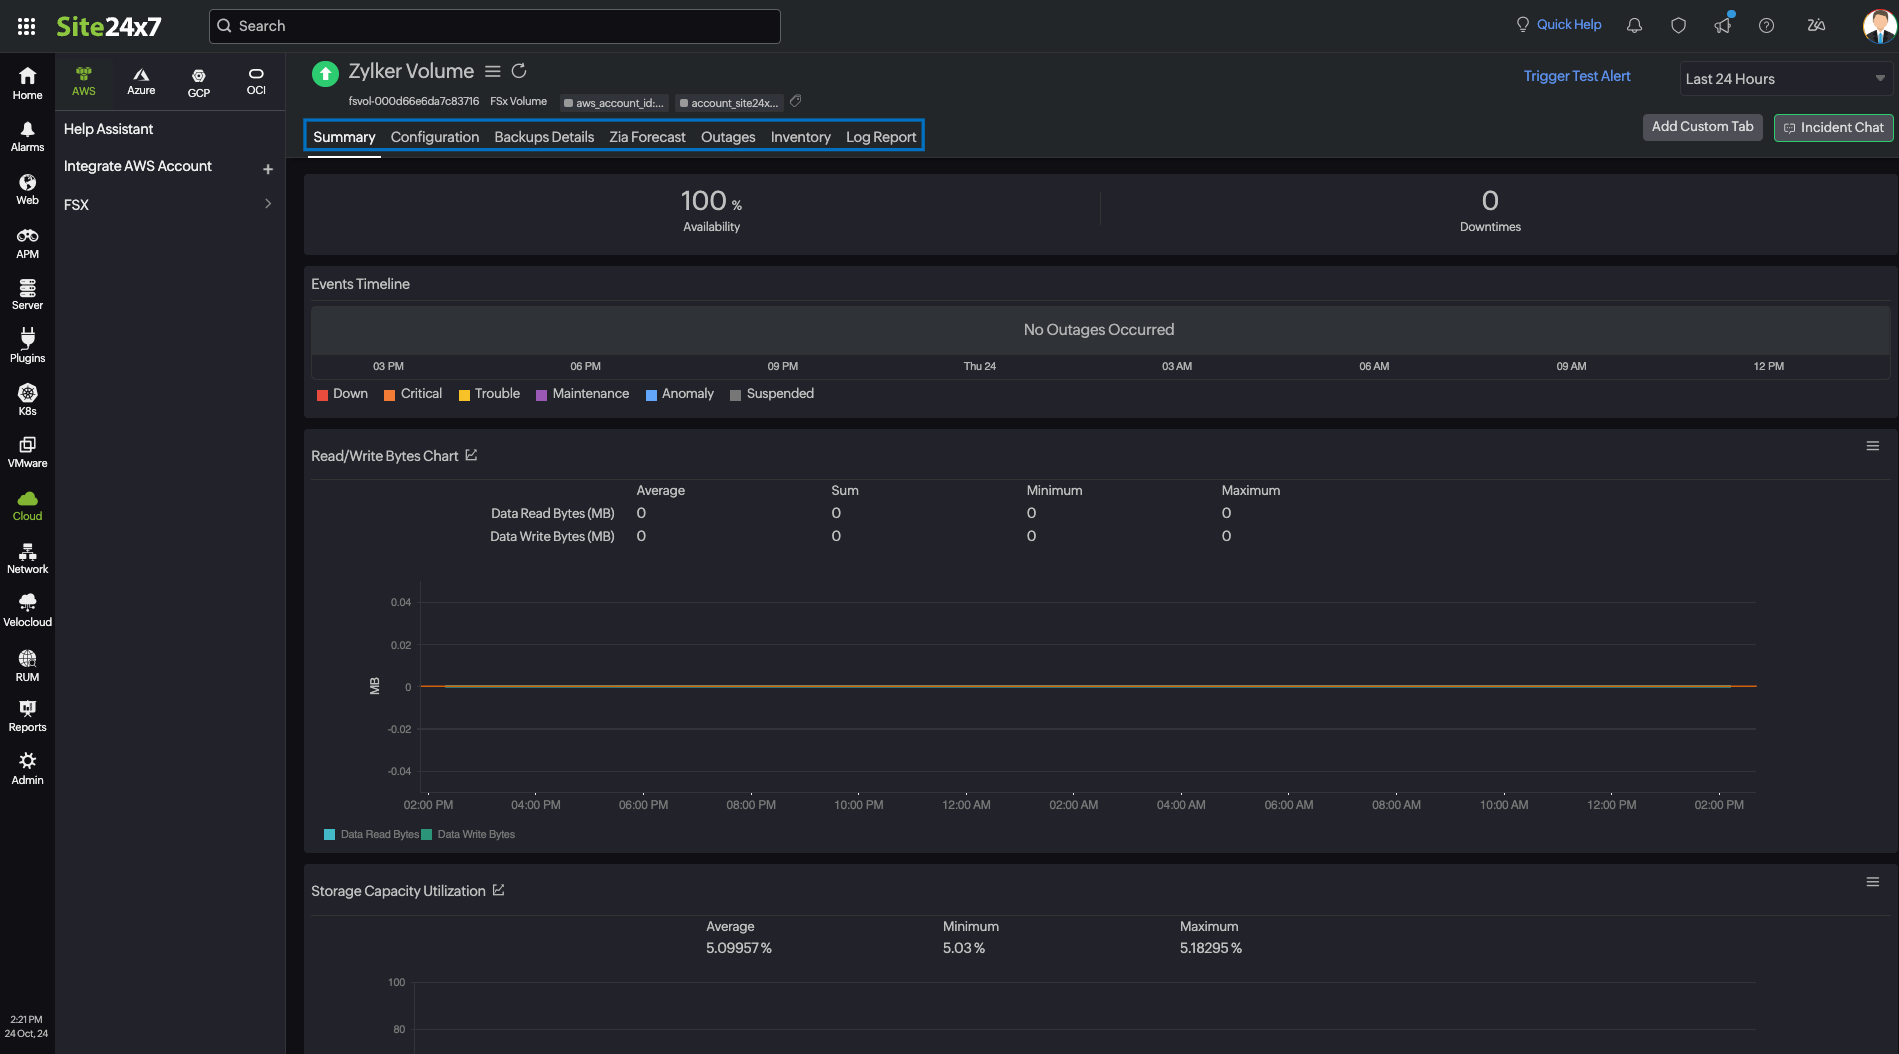
Task: Switch to the Zia Forecast tab
Action: [x=647, y=137]
